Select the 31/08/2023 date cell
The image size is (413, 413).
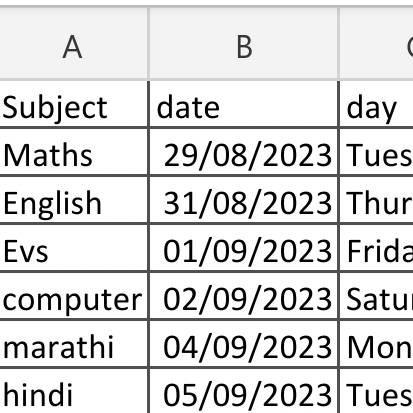click(x=244, y=200)
